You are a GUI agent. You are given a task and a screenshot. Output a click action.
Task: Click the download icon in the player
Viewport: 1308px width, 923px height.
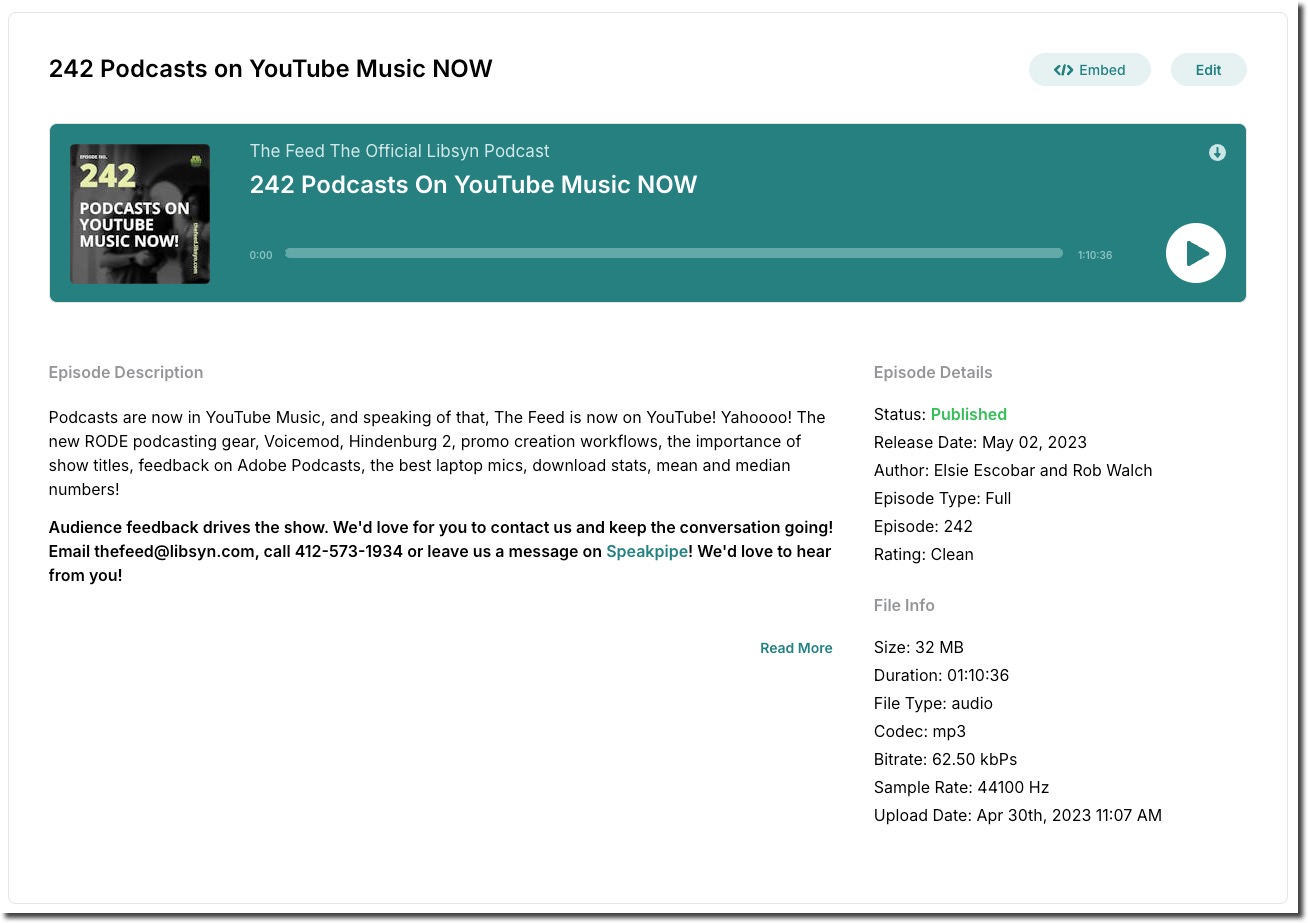(1217, 153)
